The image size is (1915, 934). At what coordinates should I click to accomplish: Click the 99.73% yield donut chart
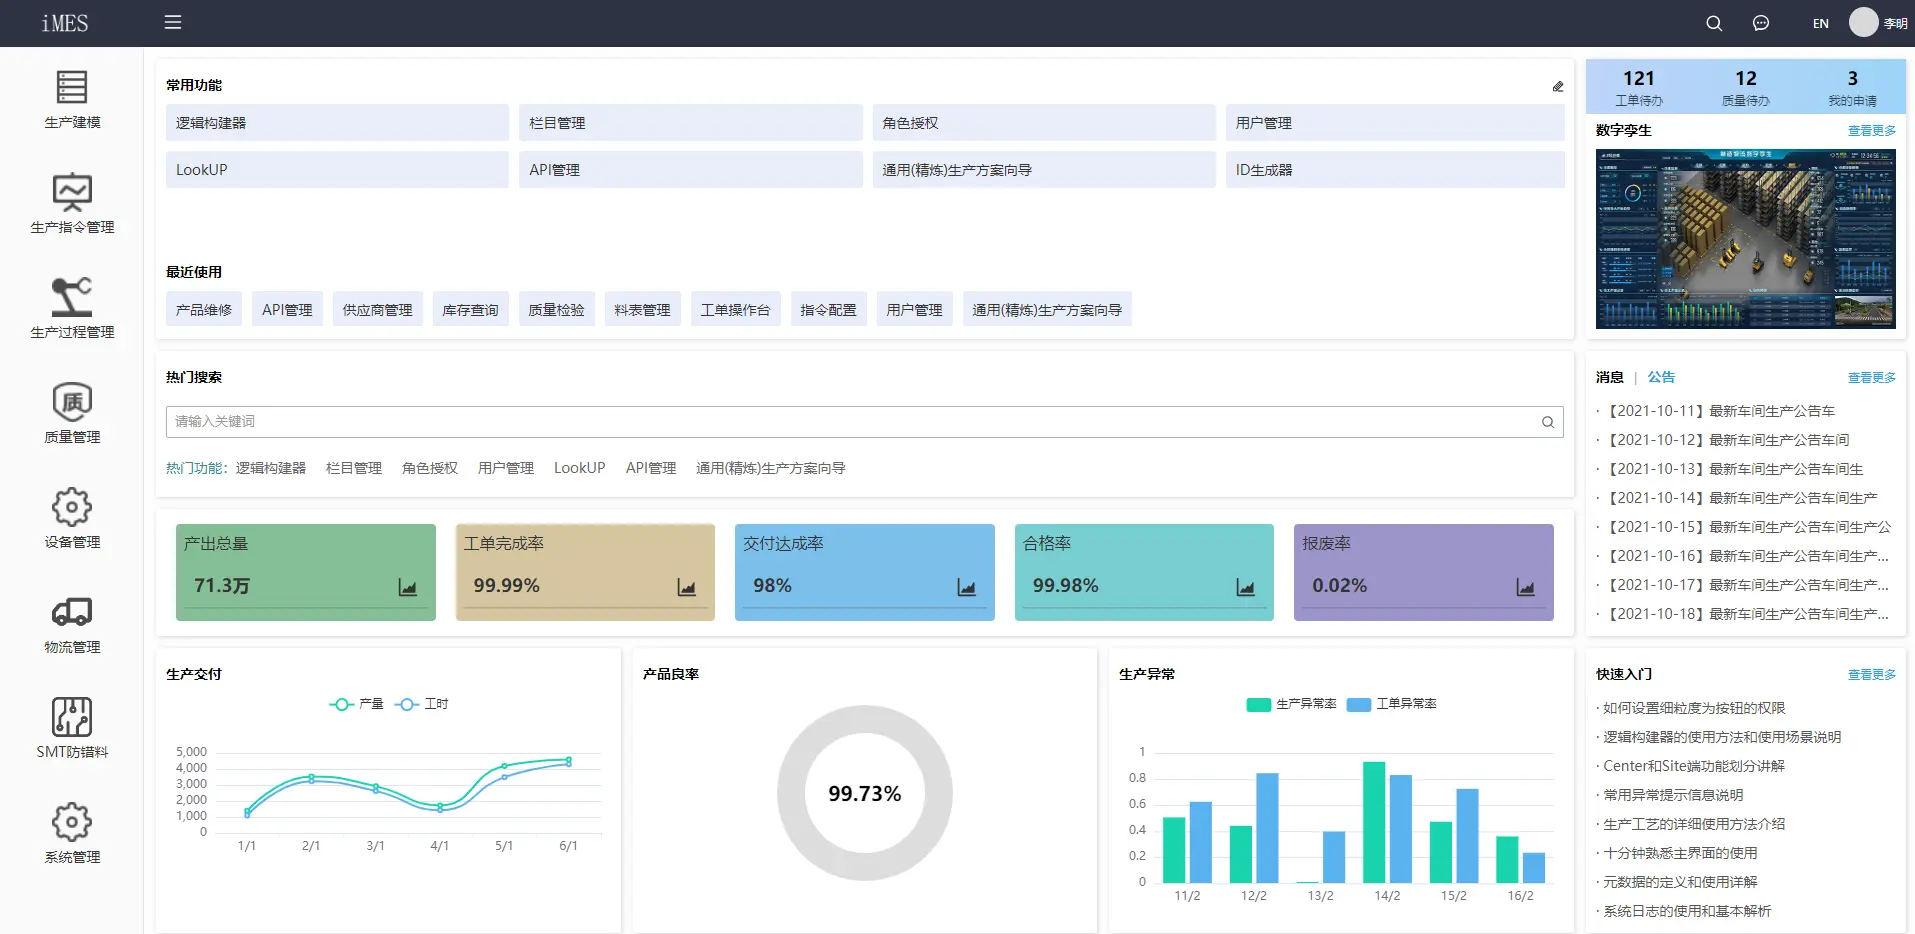[x=865, y=793]
